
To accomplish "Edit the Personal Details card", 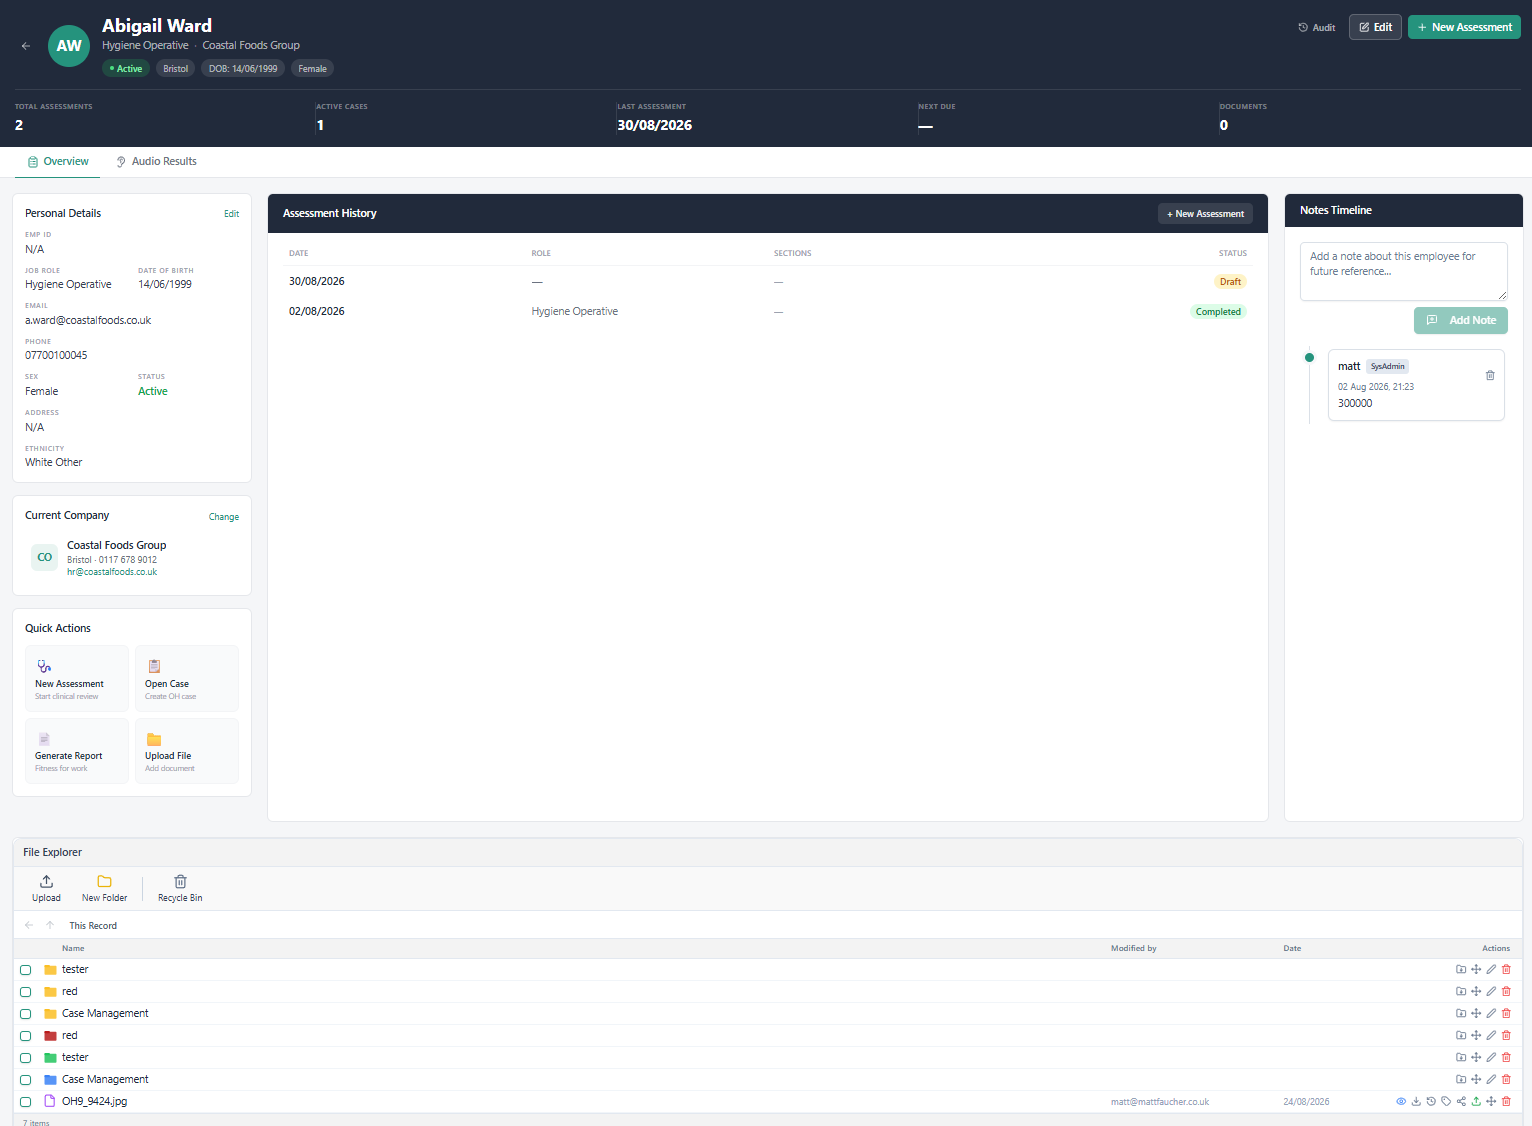I will (231, 214).
